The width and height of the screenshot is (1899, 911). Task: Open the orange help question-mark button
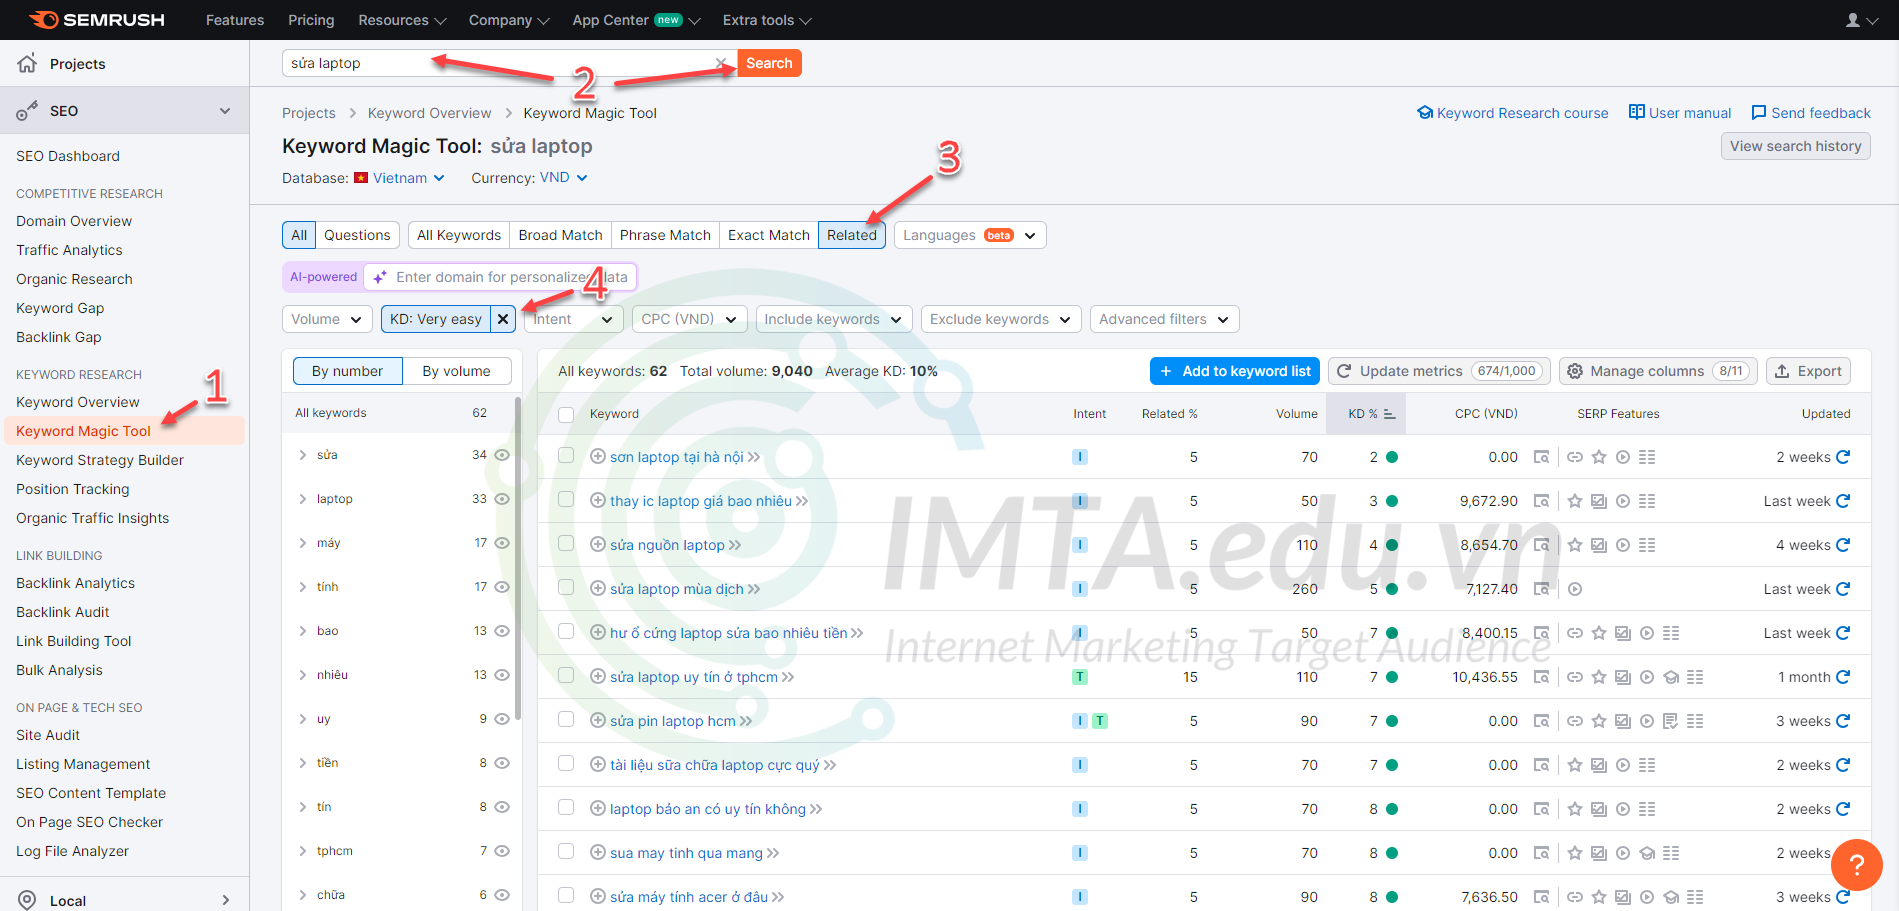(1857, 865)
